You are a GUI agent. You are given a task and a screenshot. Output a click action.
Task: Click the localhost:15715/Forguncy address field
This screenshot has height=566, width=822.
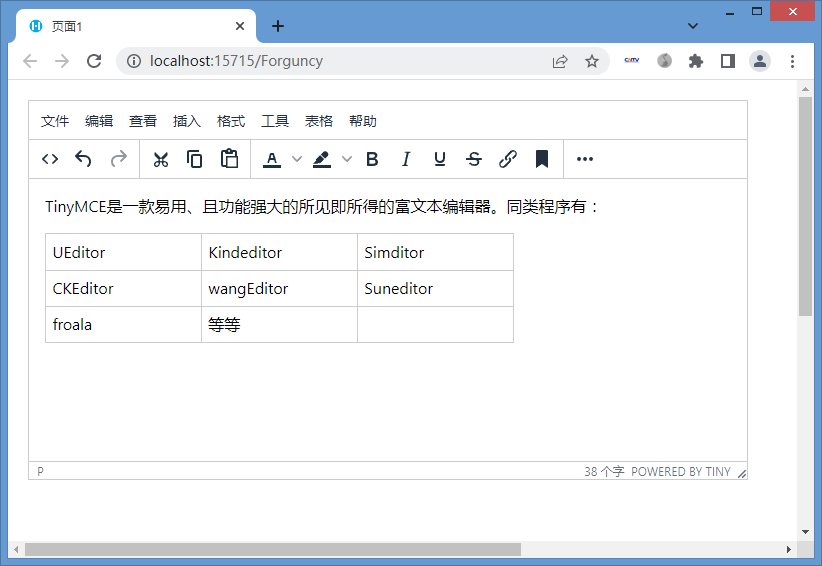(236, 61)
